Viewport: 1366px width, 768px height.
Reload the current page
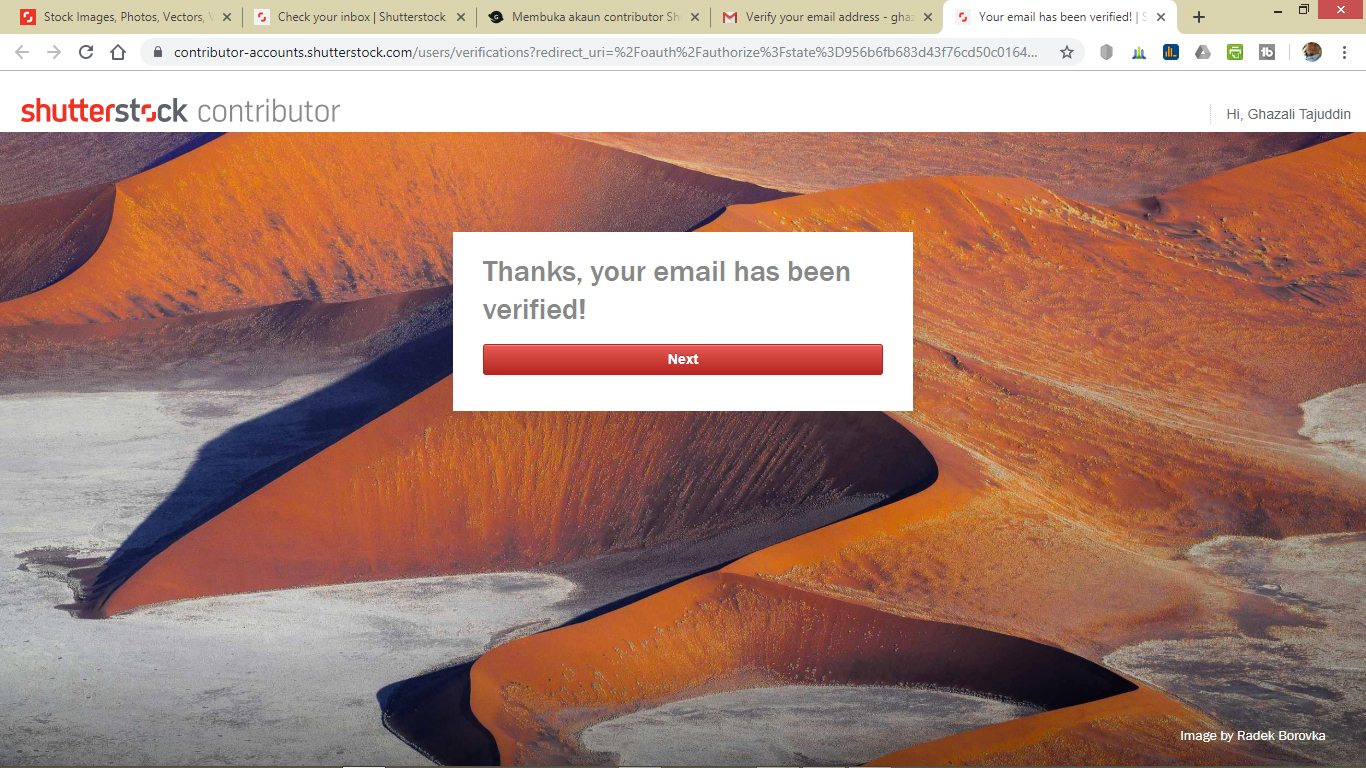point(86,52)
